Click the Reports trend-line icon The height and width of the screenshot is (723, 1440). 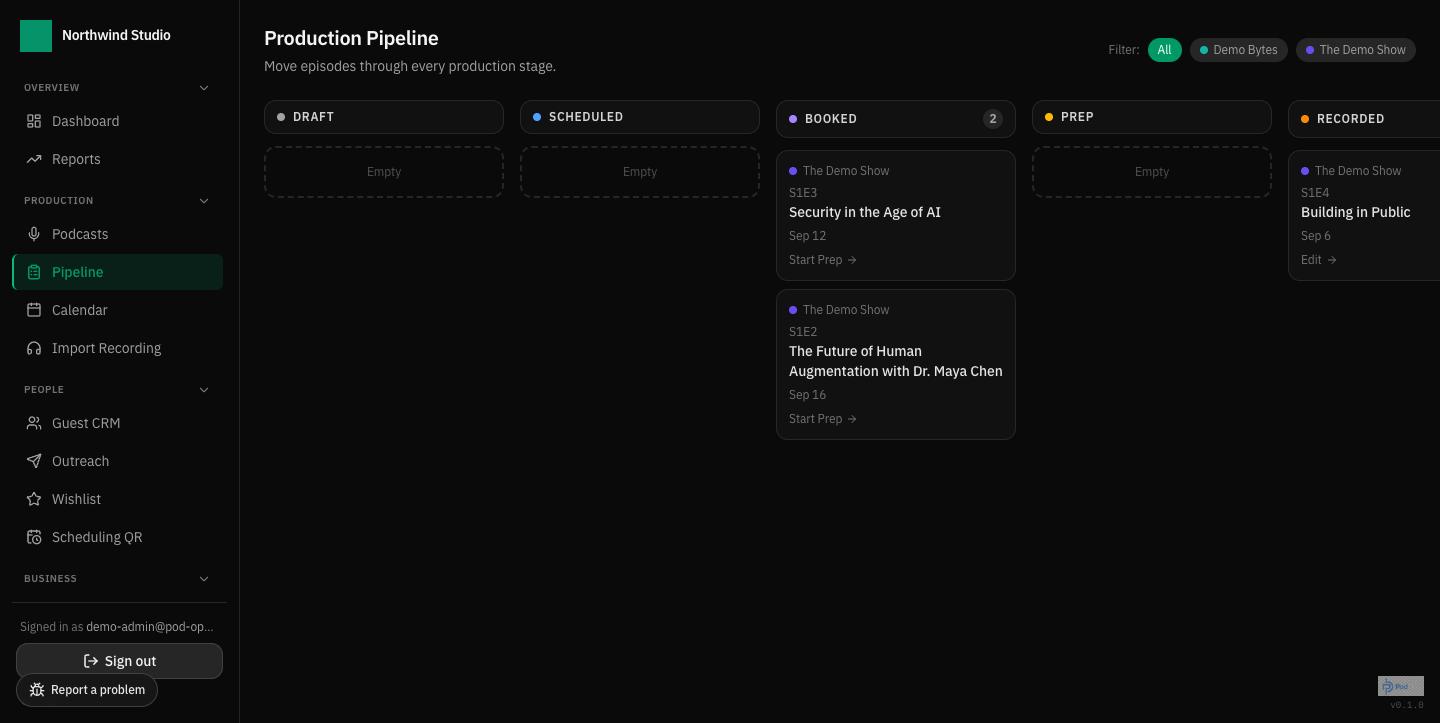click(34, 159)
